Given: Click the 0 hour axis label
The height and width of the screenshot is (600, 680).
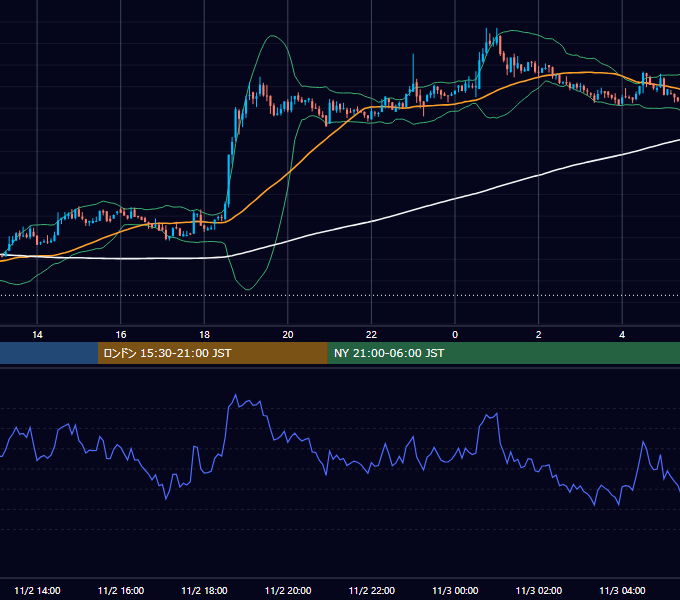Looking at the screenshot, I should 455,335.
